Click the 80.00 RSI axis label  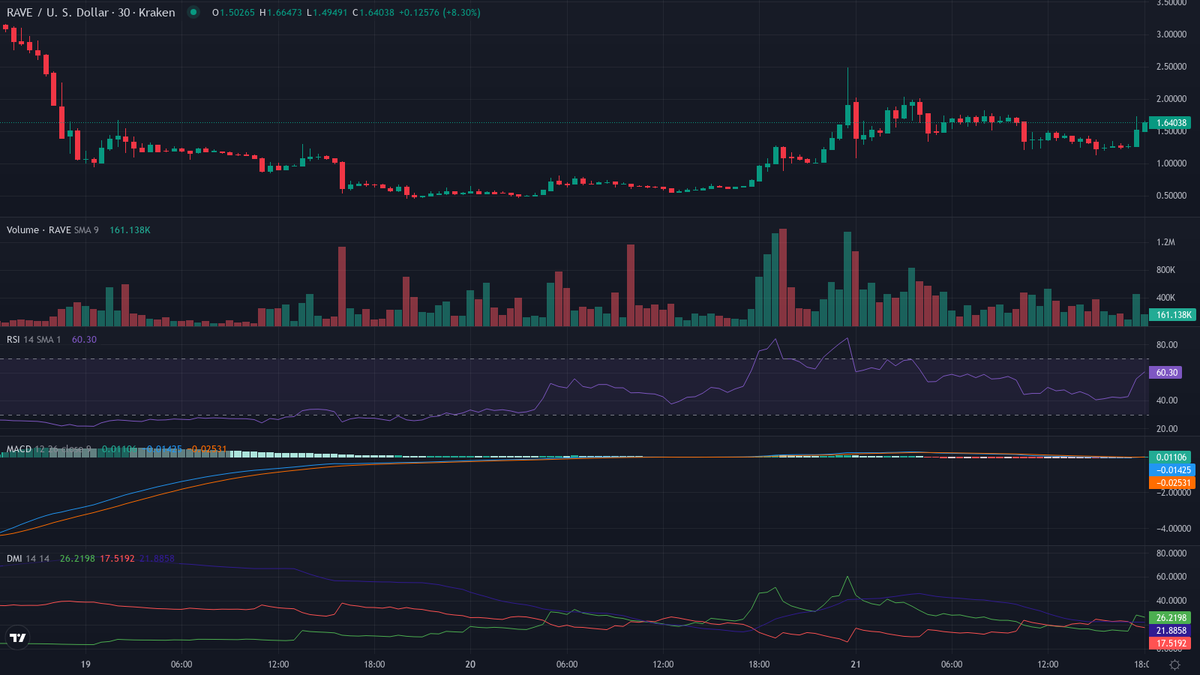pos(1165,345)
